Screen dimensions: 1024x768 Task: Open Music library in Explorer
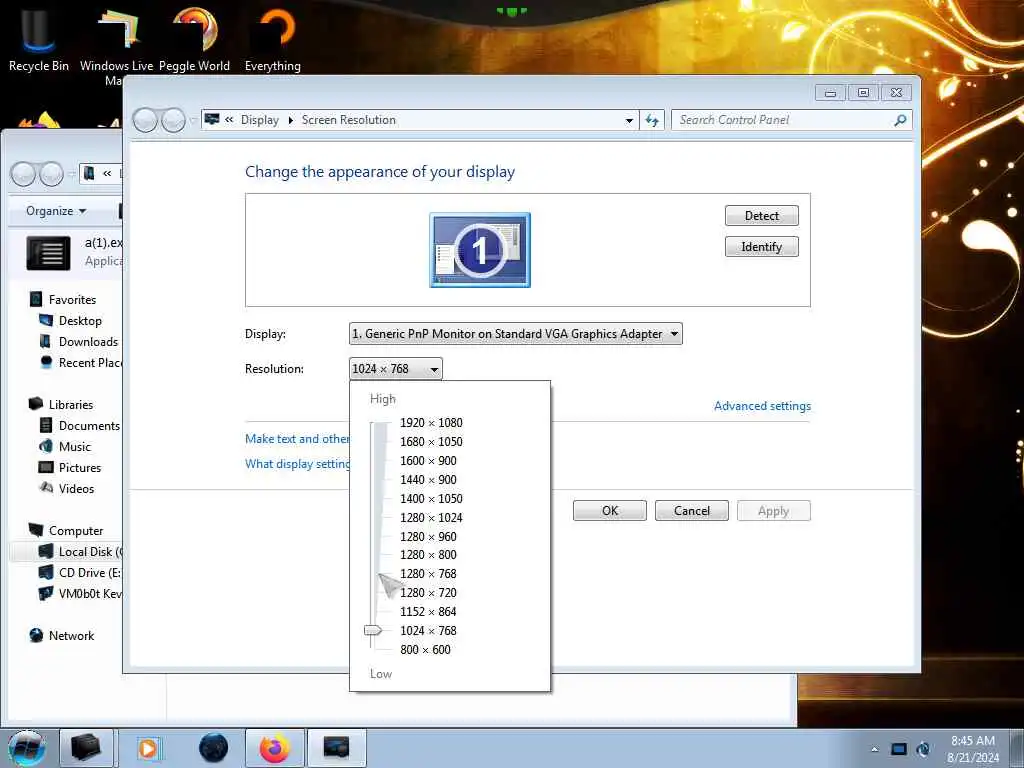pos(65,447)
